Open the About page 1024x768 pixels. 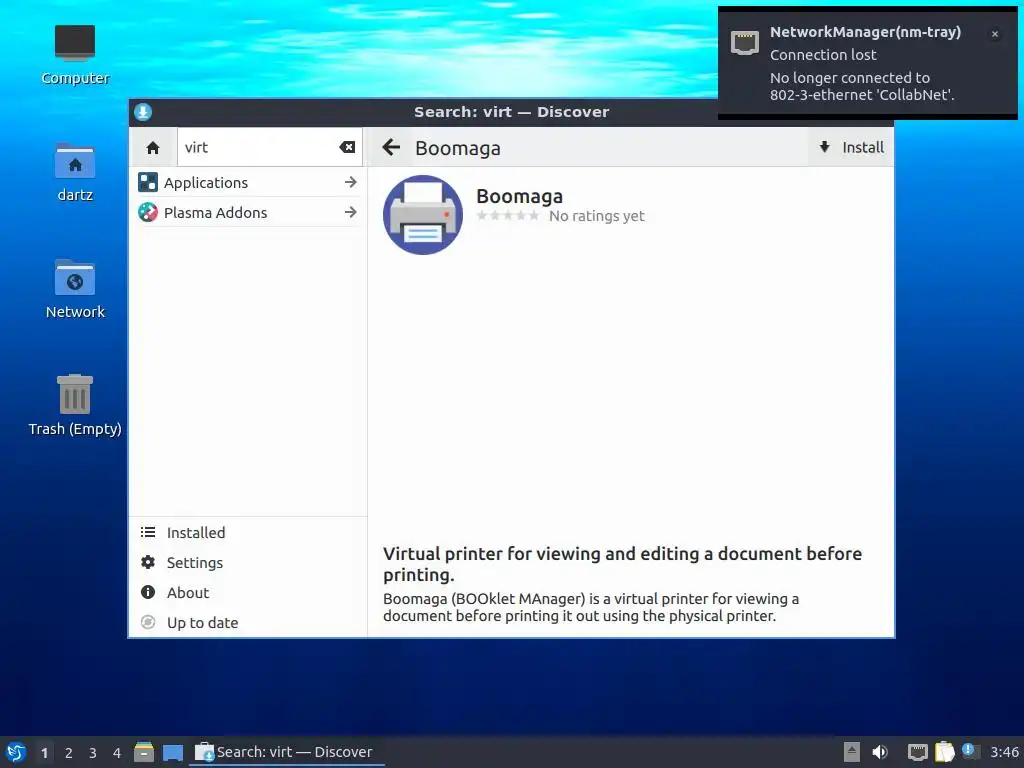click(x=248, y=592)
